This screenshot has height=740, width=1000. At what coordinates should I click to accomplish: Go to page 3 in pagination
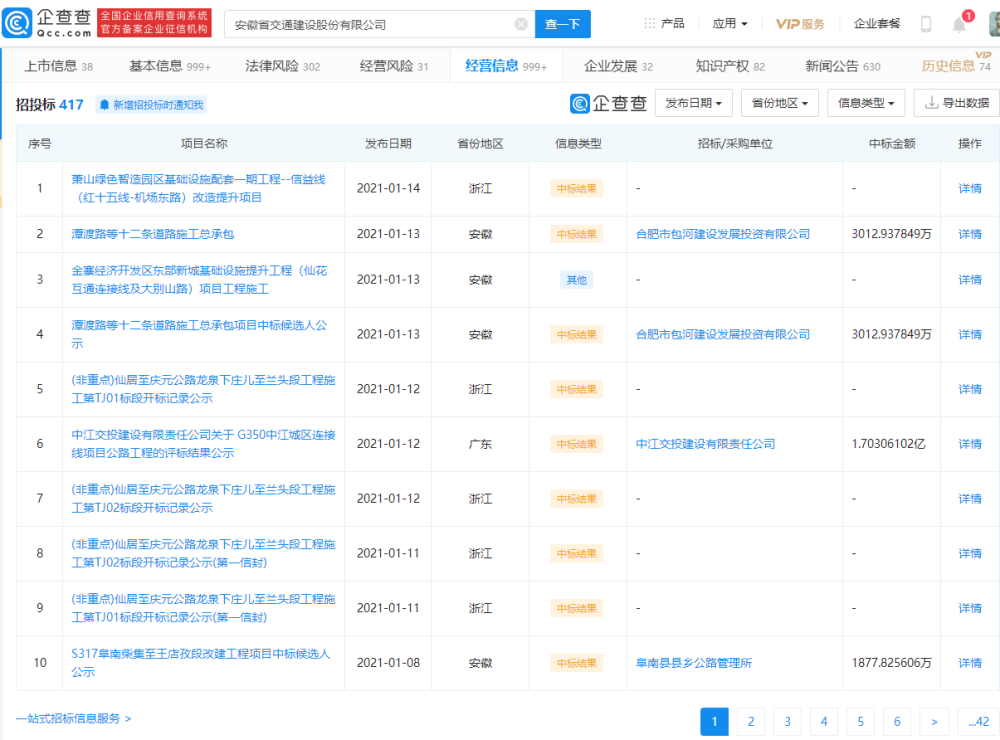click(x=787, y=721)
